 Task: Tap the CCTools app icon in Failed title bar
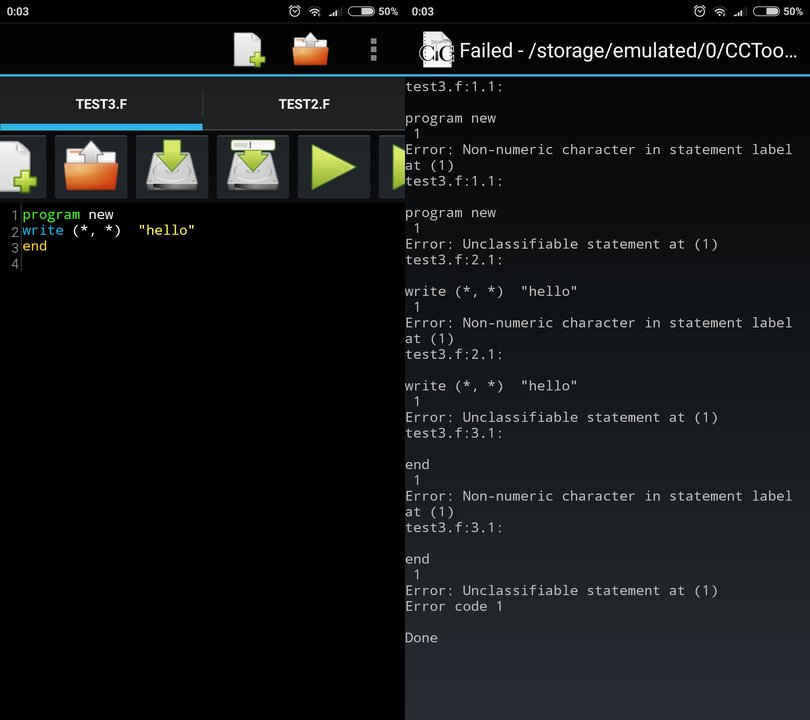pos(436,50)
